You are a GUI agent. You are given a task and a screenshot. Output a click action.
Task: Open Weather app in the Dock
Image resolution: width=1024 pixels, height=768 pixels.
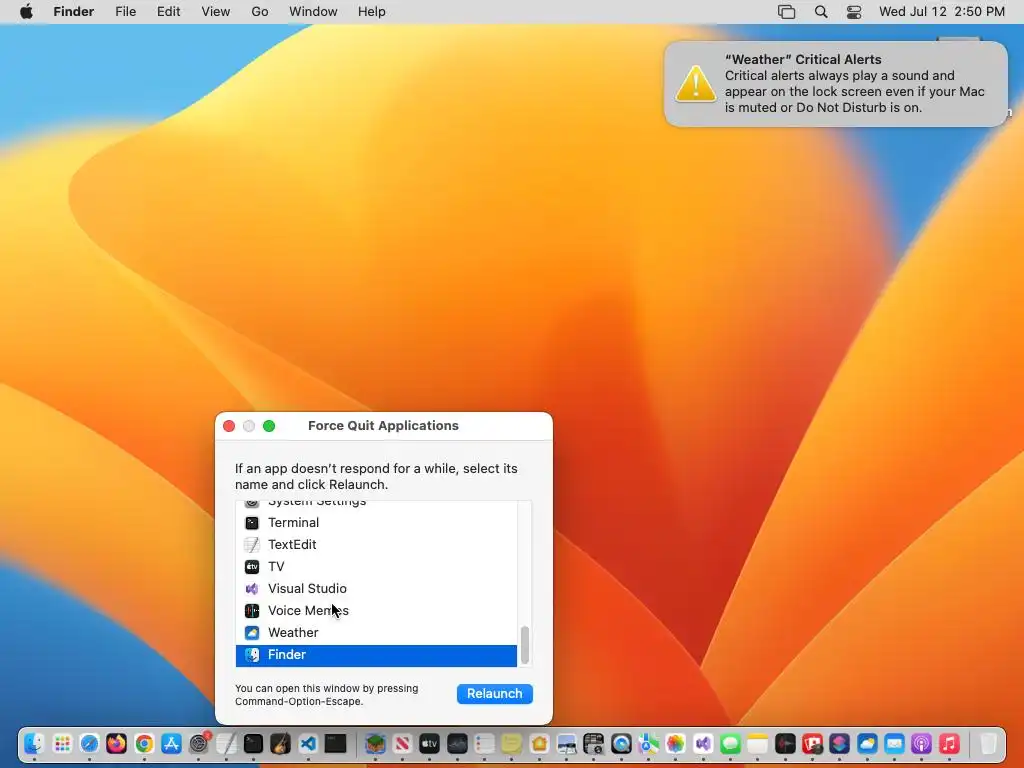(x=867, y=743)
